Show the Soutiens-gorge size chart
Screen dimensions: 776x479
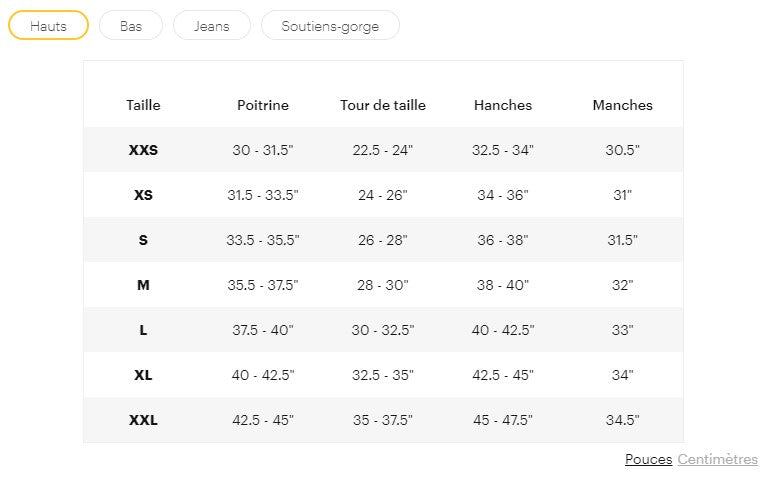click(x=330, y=26)
